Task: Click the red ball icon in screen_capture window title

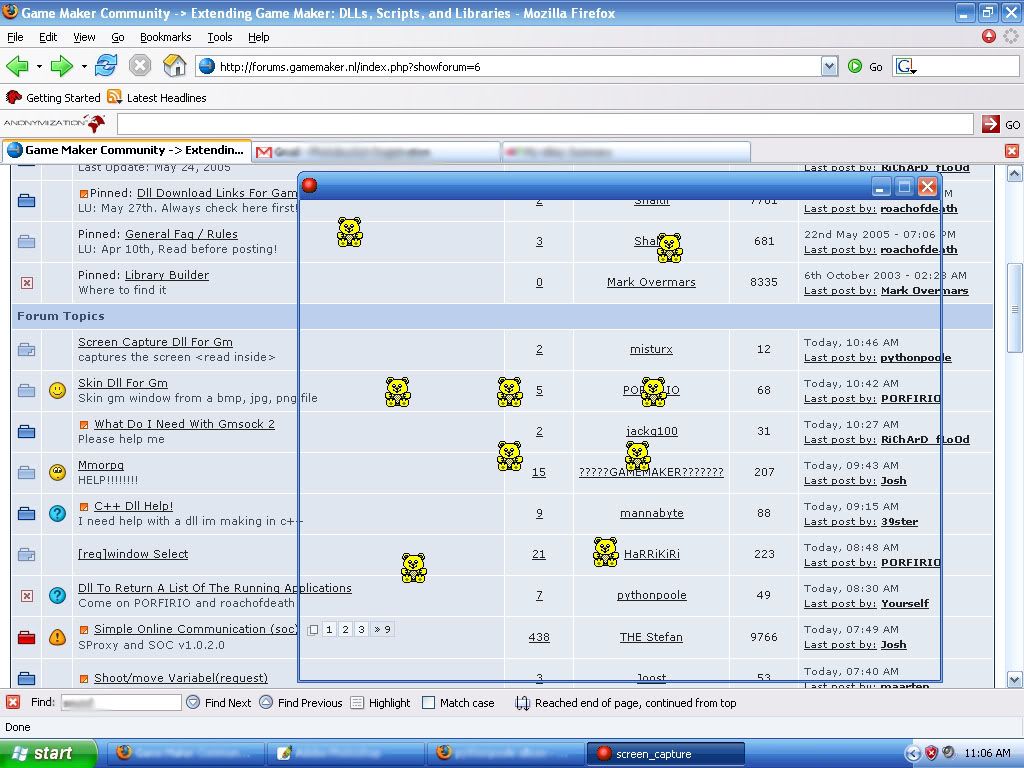Action: 310,185
